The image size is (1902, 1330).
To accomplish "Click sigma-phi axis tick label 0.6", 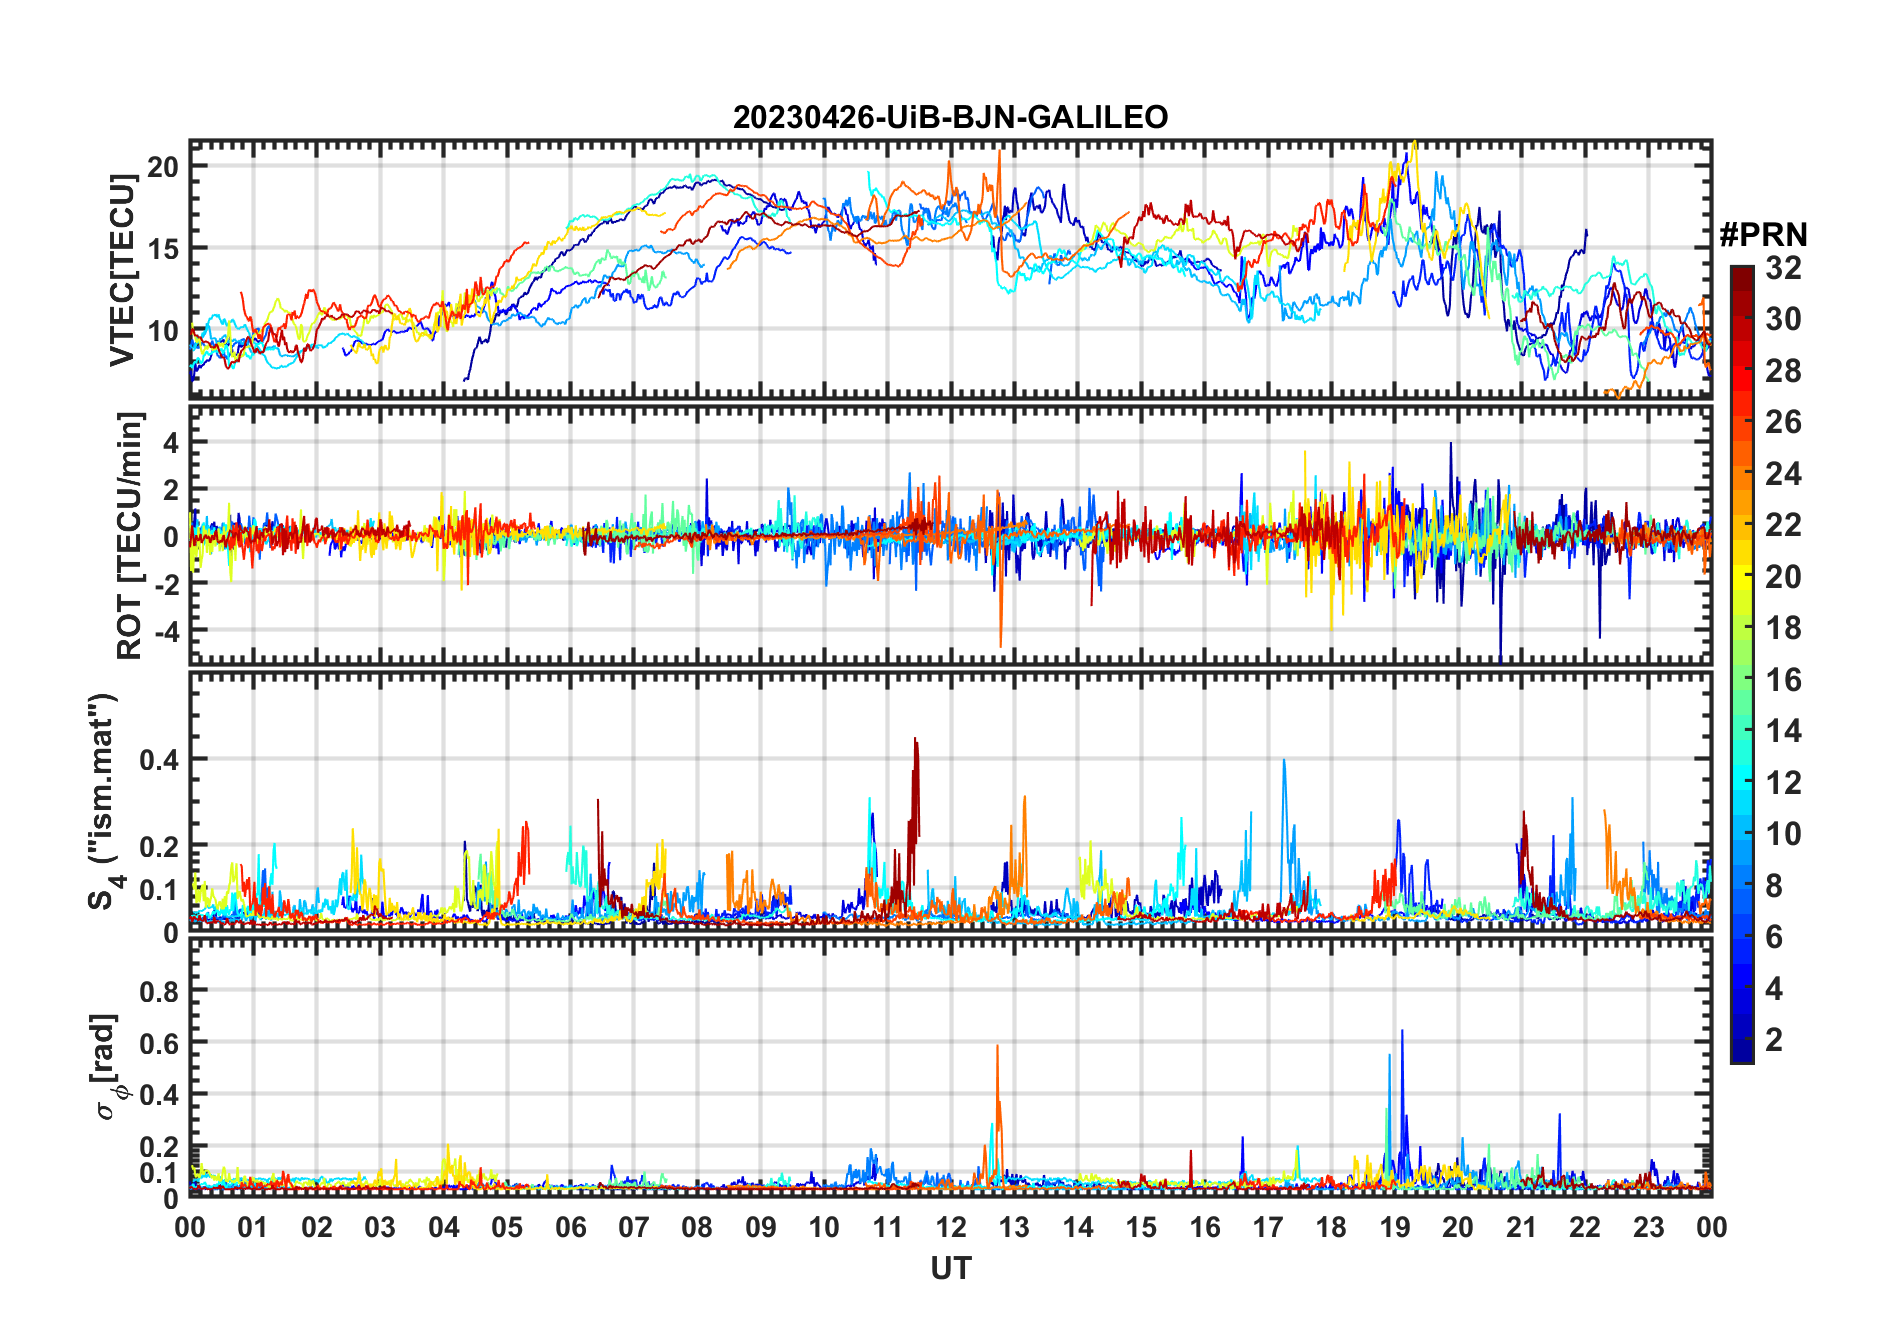I will pos(159,1043).
